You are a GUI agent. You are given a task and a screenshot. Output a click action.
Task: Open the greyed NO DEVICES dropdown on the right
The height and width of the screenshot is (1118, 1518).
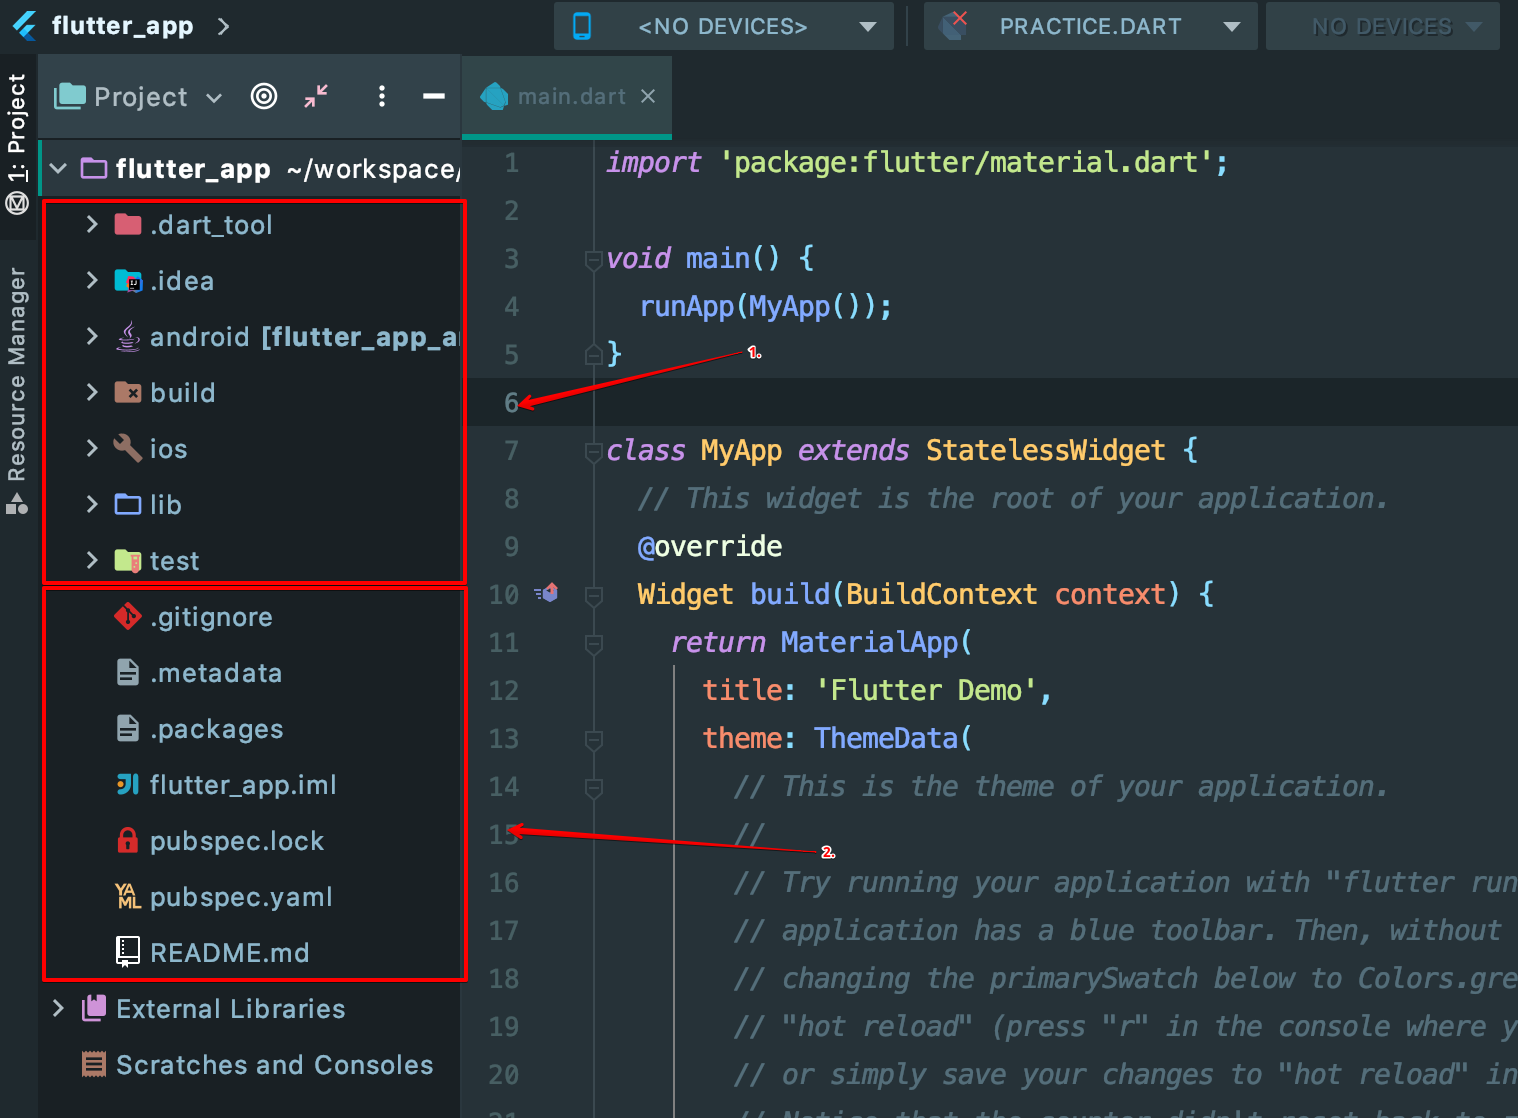coord(1383,27)
